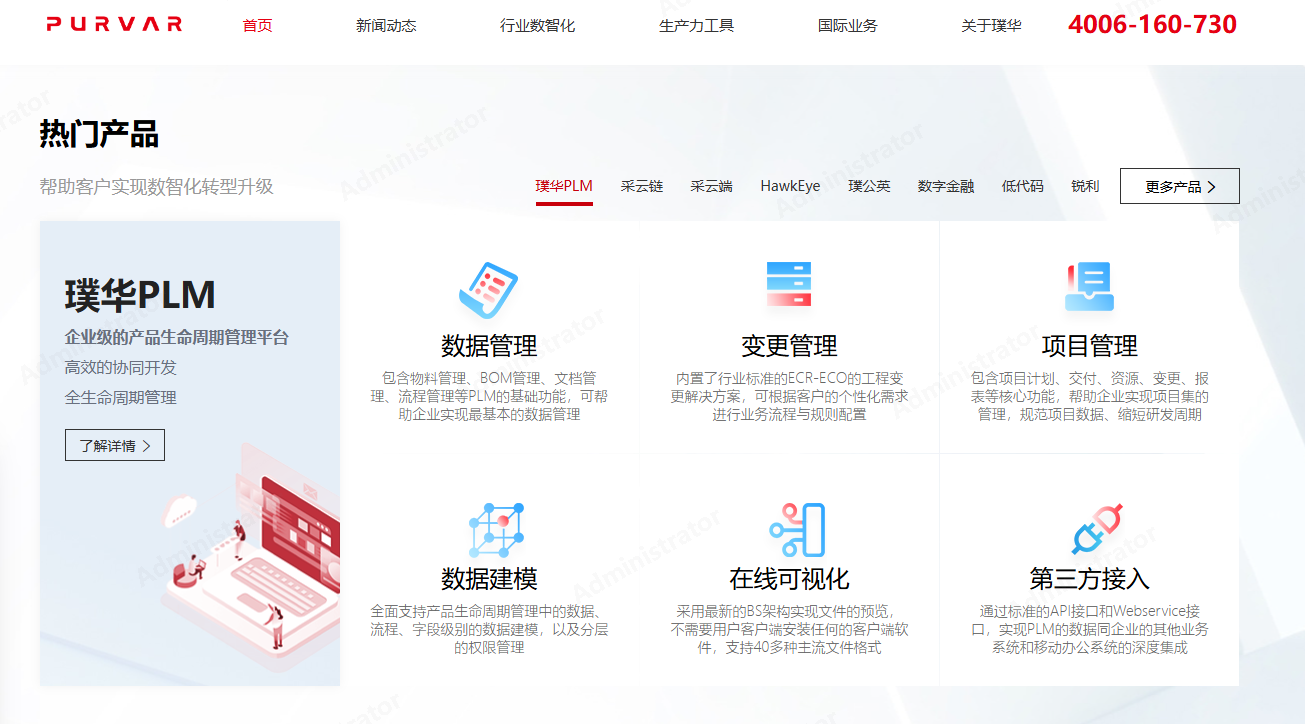This screenshot has width=1305, height=724.
Task: Click the 第三方接入 plug icon
Action: (1097, 529)
